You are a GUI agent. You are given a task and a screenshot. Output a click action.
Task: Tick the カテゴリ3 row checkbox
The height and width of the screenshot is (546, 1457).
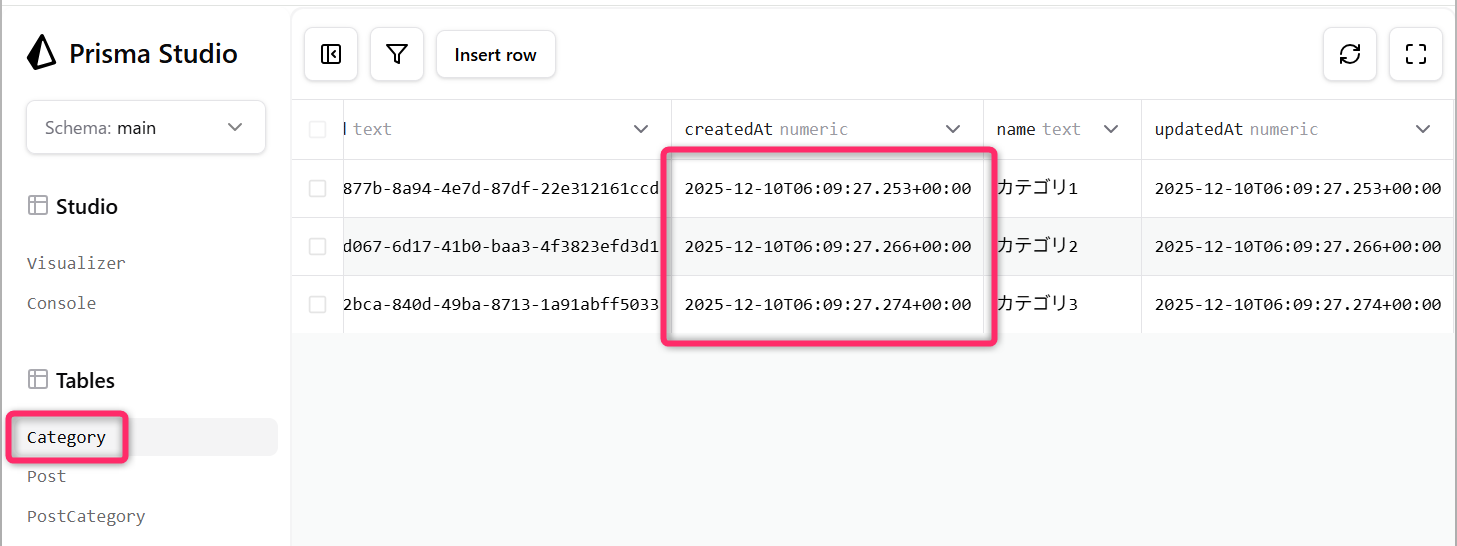318,305
